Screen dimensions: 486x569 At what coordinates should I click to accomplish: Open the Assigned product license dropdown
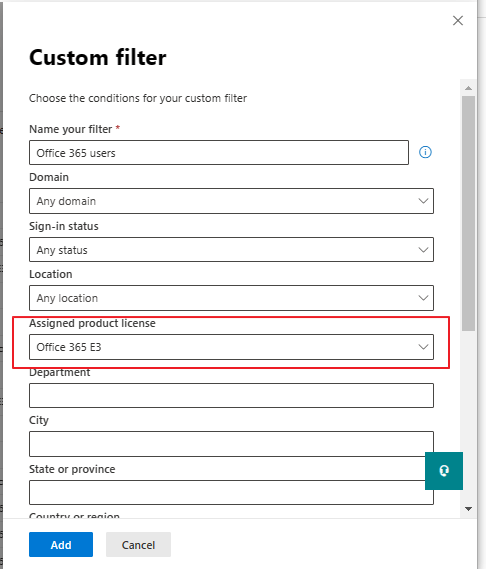coord(231,347)
